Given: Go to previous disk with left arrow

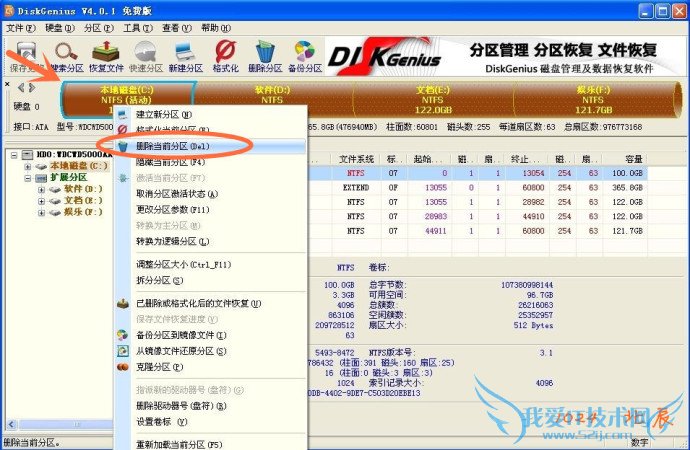Looking at the screenshot, I should coord(21,88).
